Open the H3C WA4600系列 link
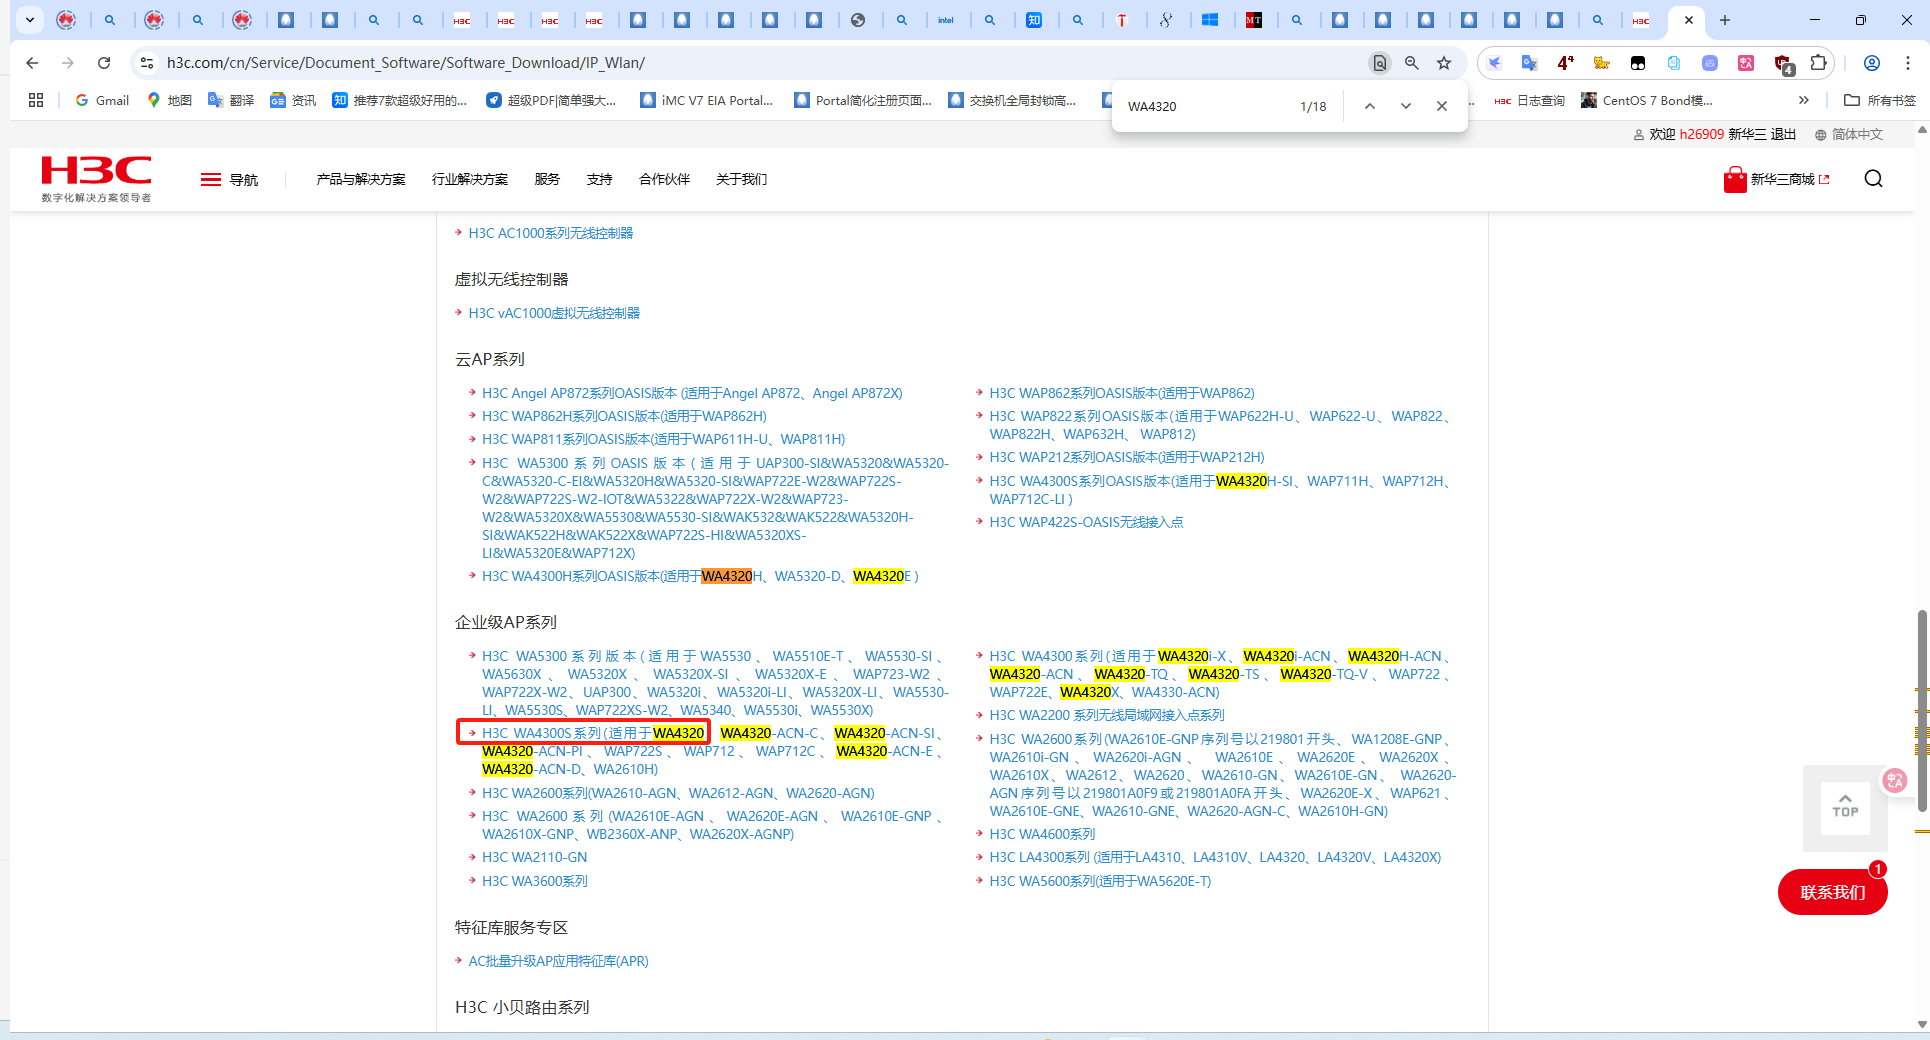This screenshot has height=1040, width=1930. click(x=1042, y=834)
